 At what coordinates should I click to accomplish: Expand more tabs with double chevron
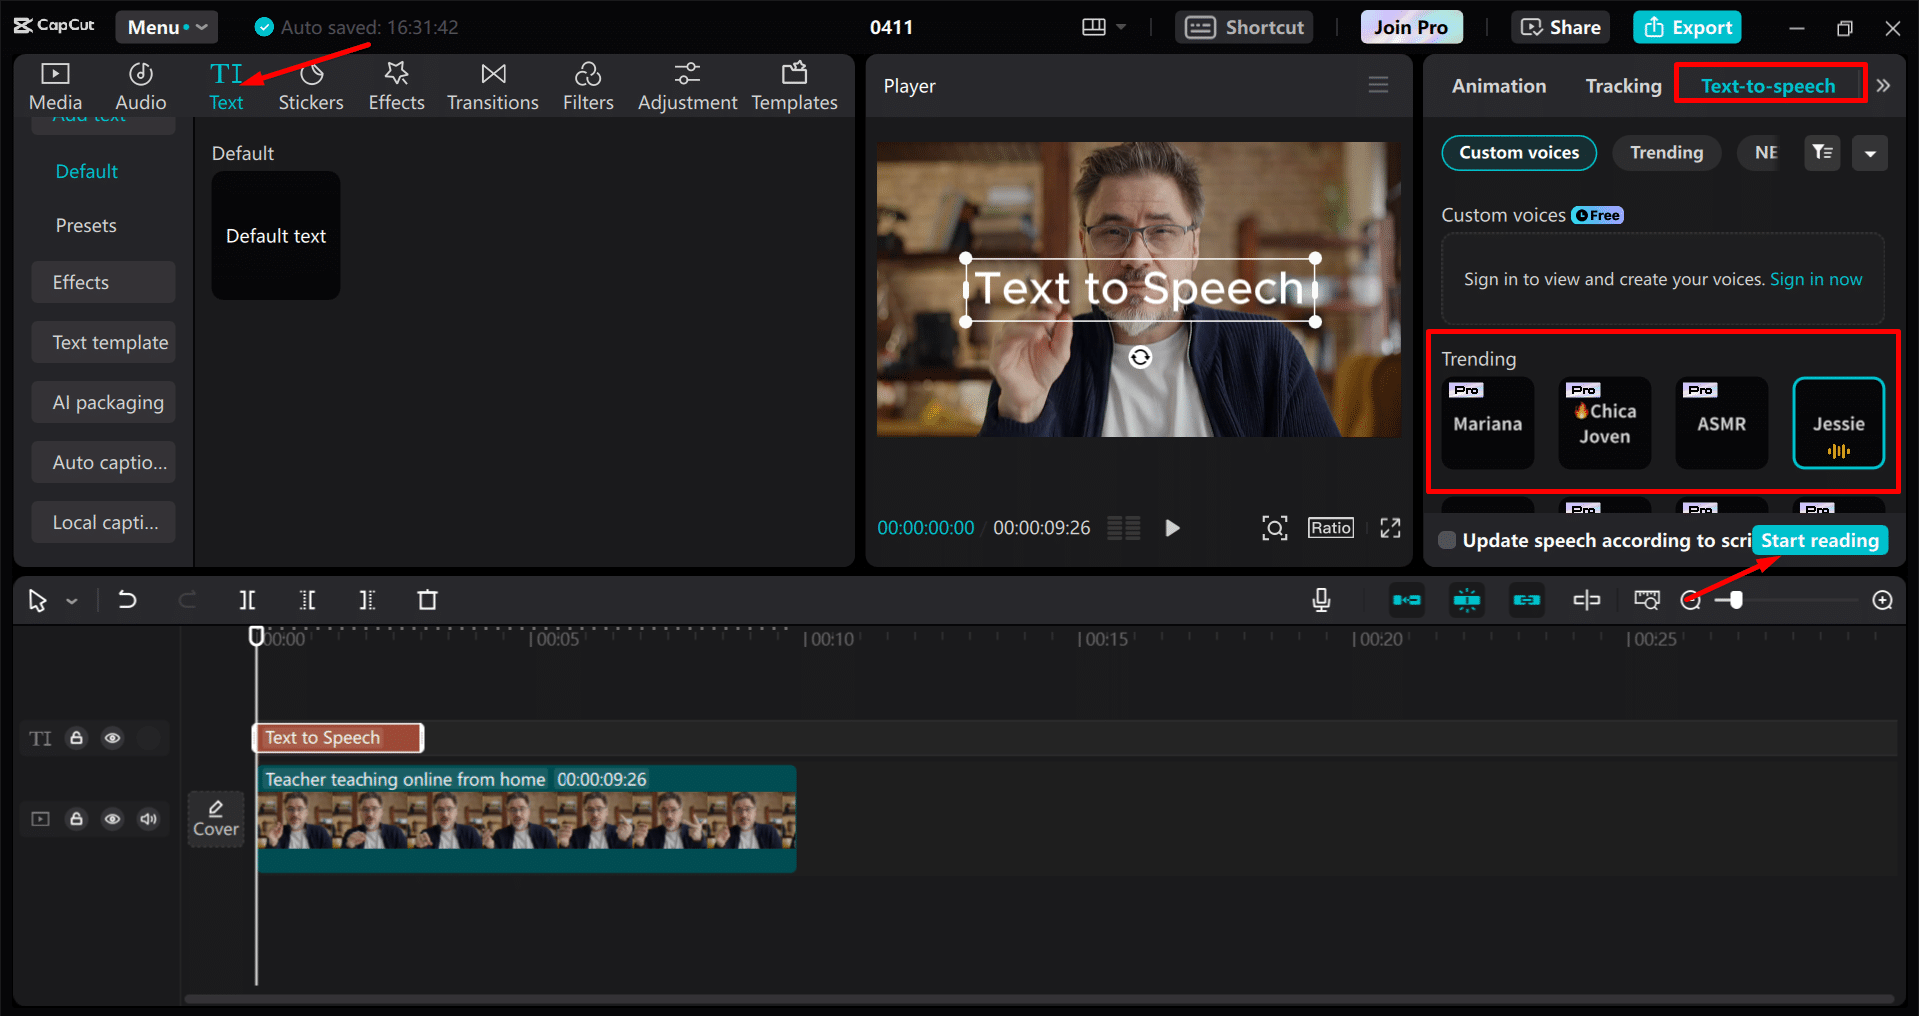[x=1883, y=86]
